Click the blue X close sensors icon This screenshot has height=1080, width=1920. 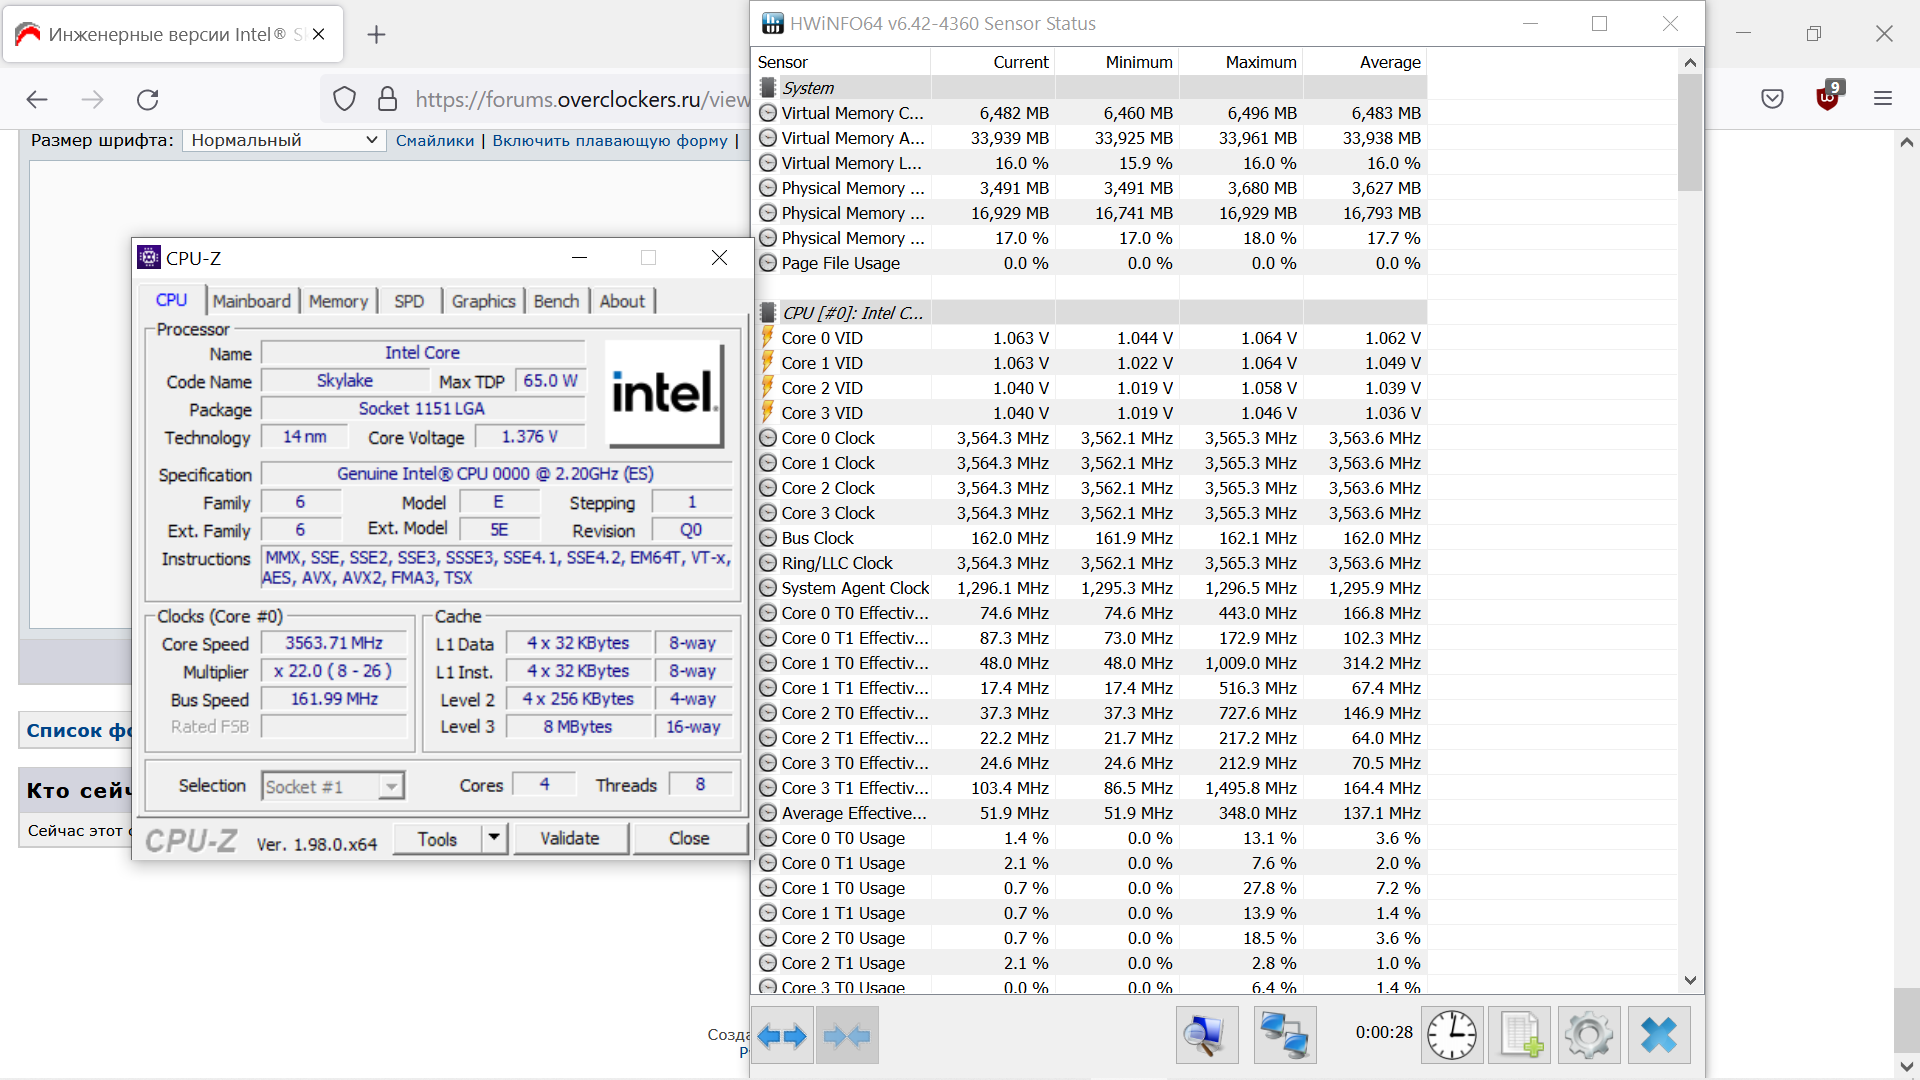click(x=1658, y=1035)
